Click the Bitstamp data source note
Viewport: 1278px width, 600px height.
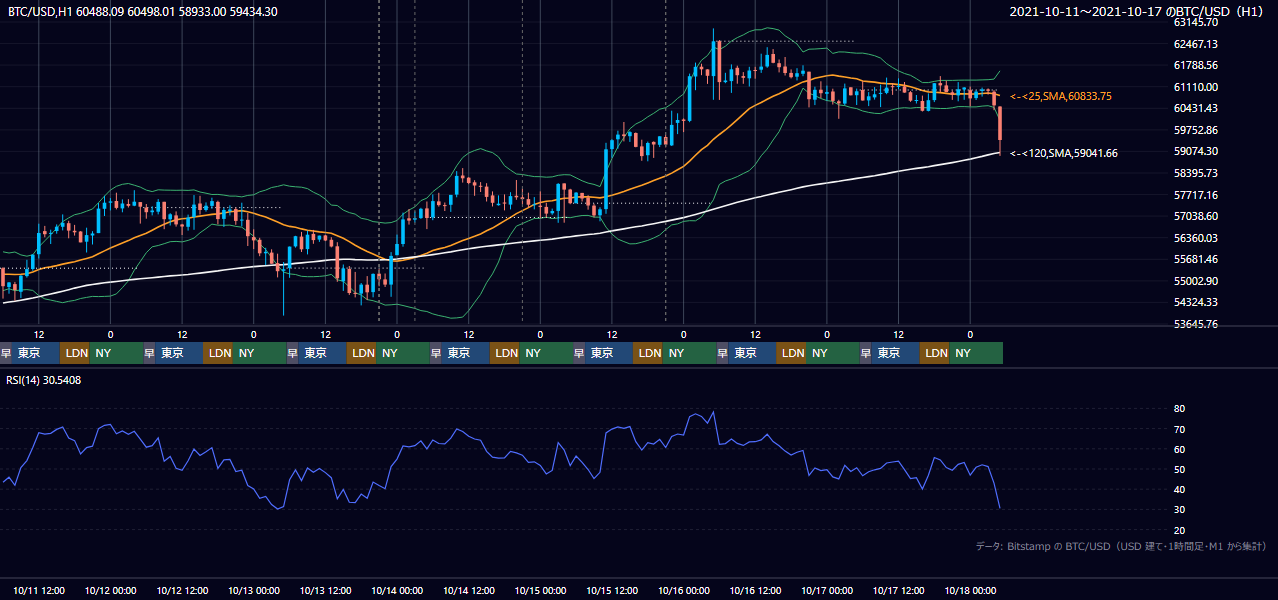(x=1121, y=546)
